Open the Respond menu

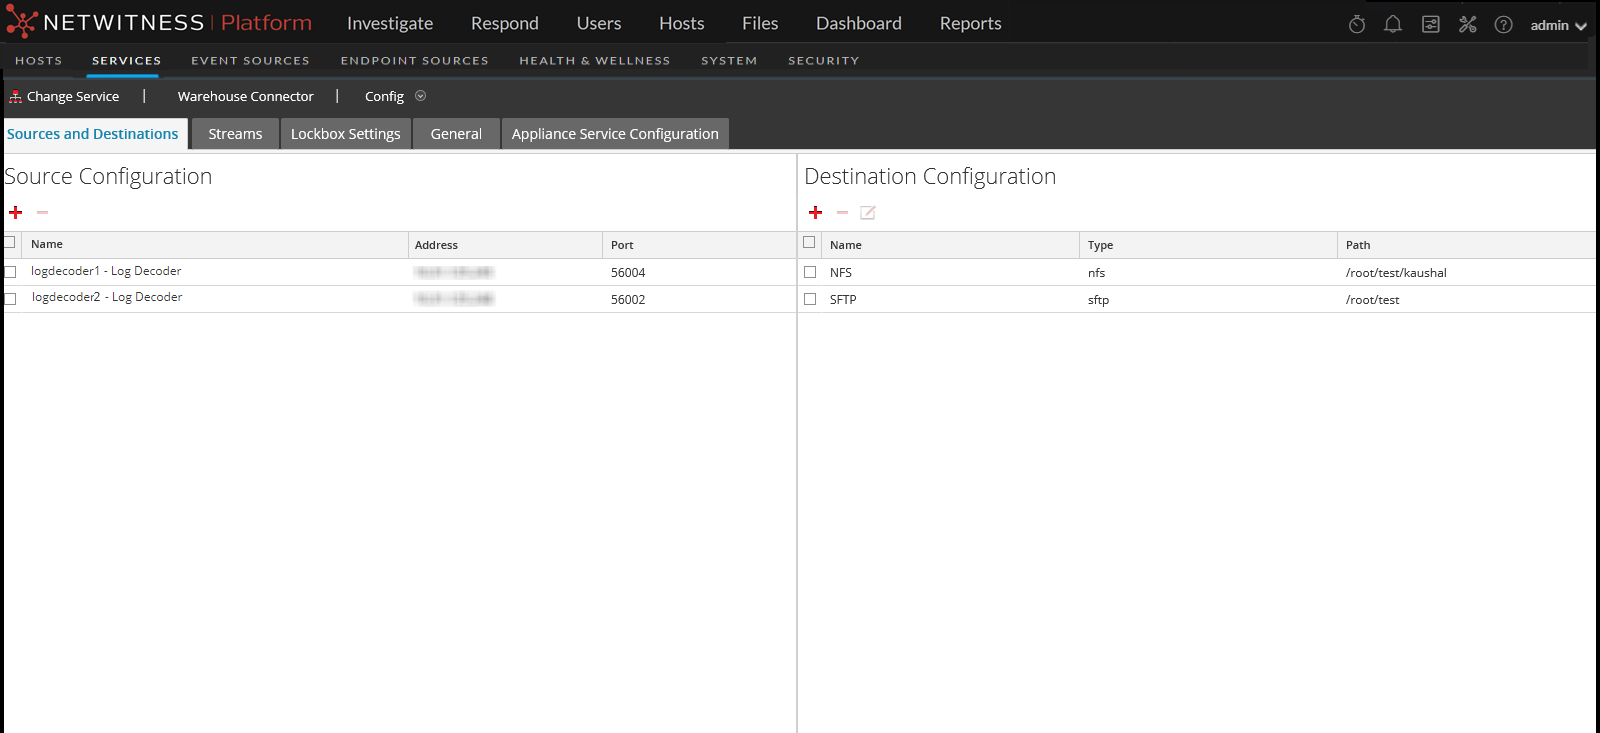tap(505, 23)
